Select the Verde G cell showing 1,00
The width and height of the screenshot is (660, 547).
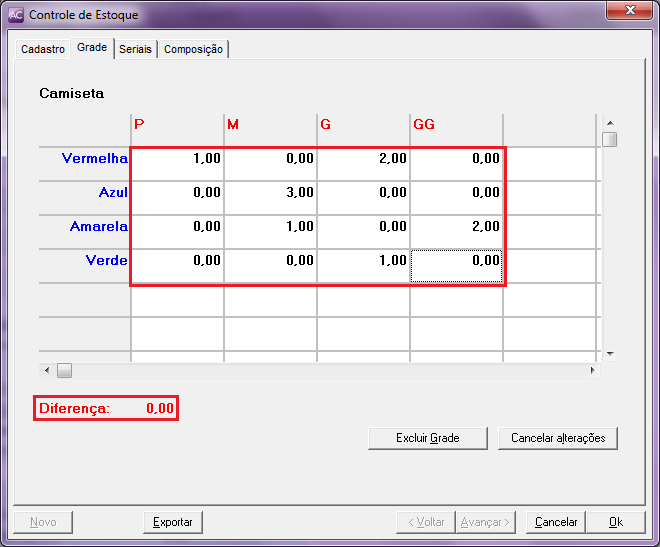tap(363, 261)
